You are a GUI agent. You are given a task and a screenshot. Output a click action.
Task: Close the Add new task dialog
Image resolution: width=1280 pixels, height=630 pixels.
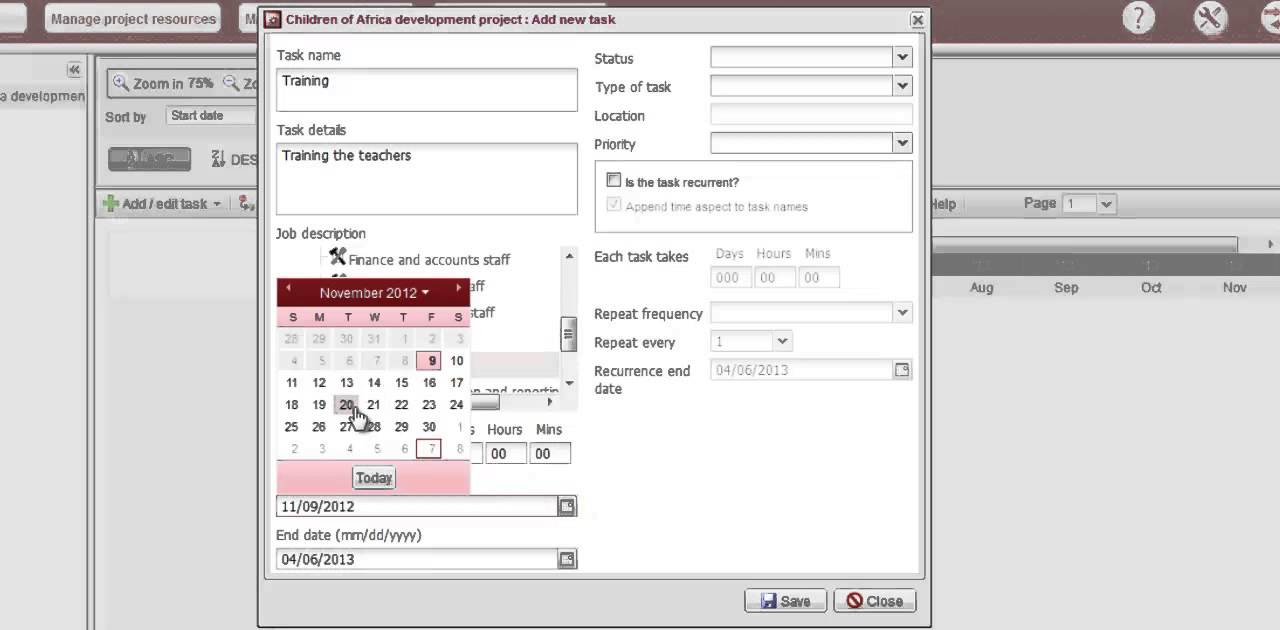(x=916, y=19)
